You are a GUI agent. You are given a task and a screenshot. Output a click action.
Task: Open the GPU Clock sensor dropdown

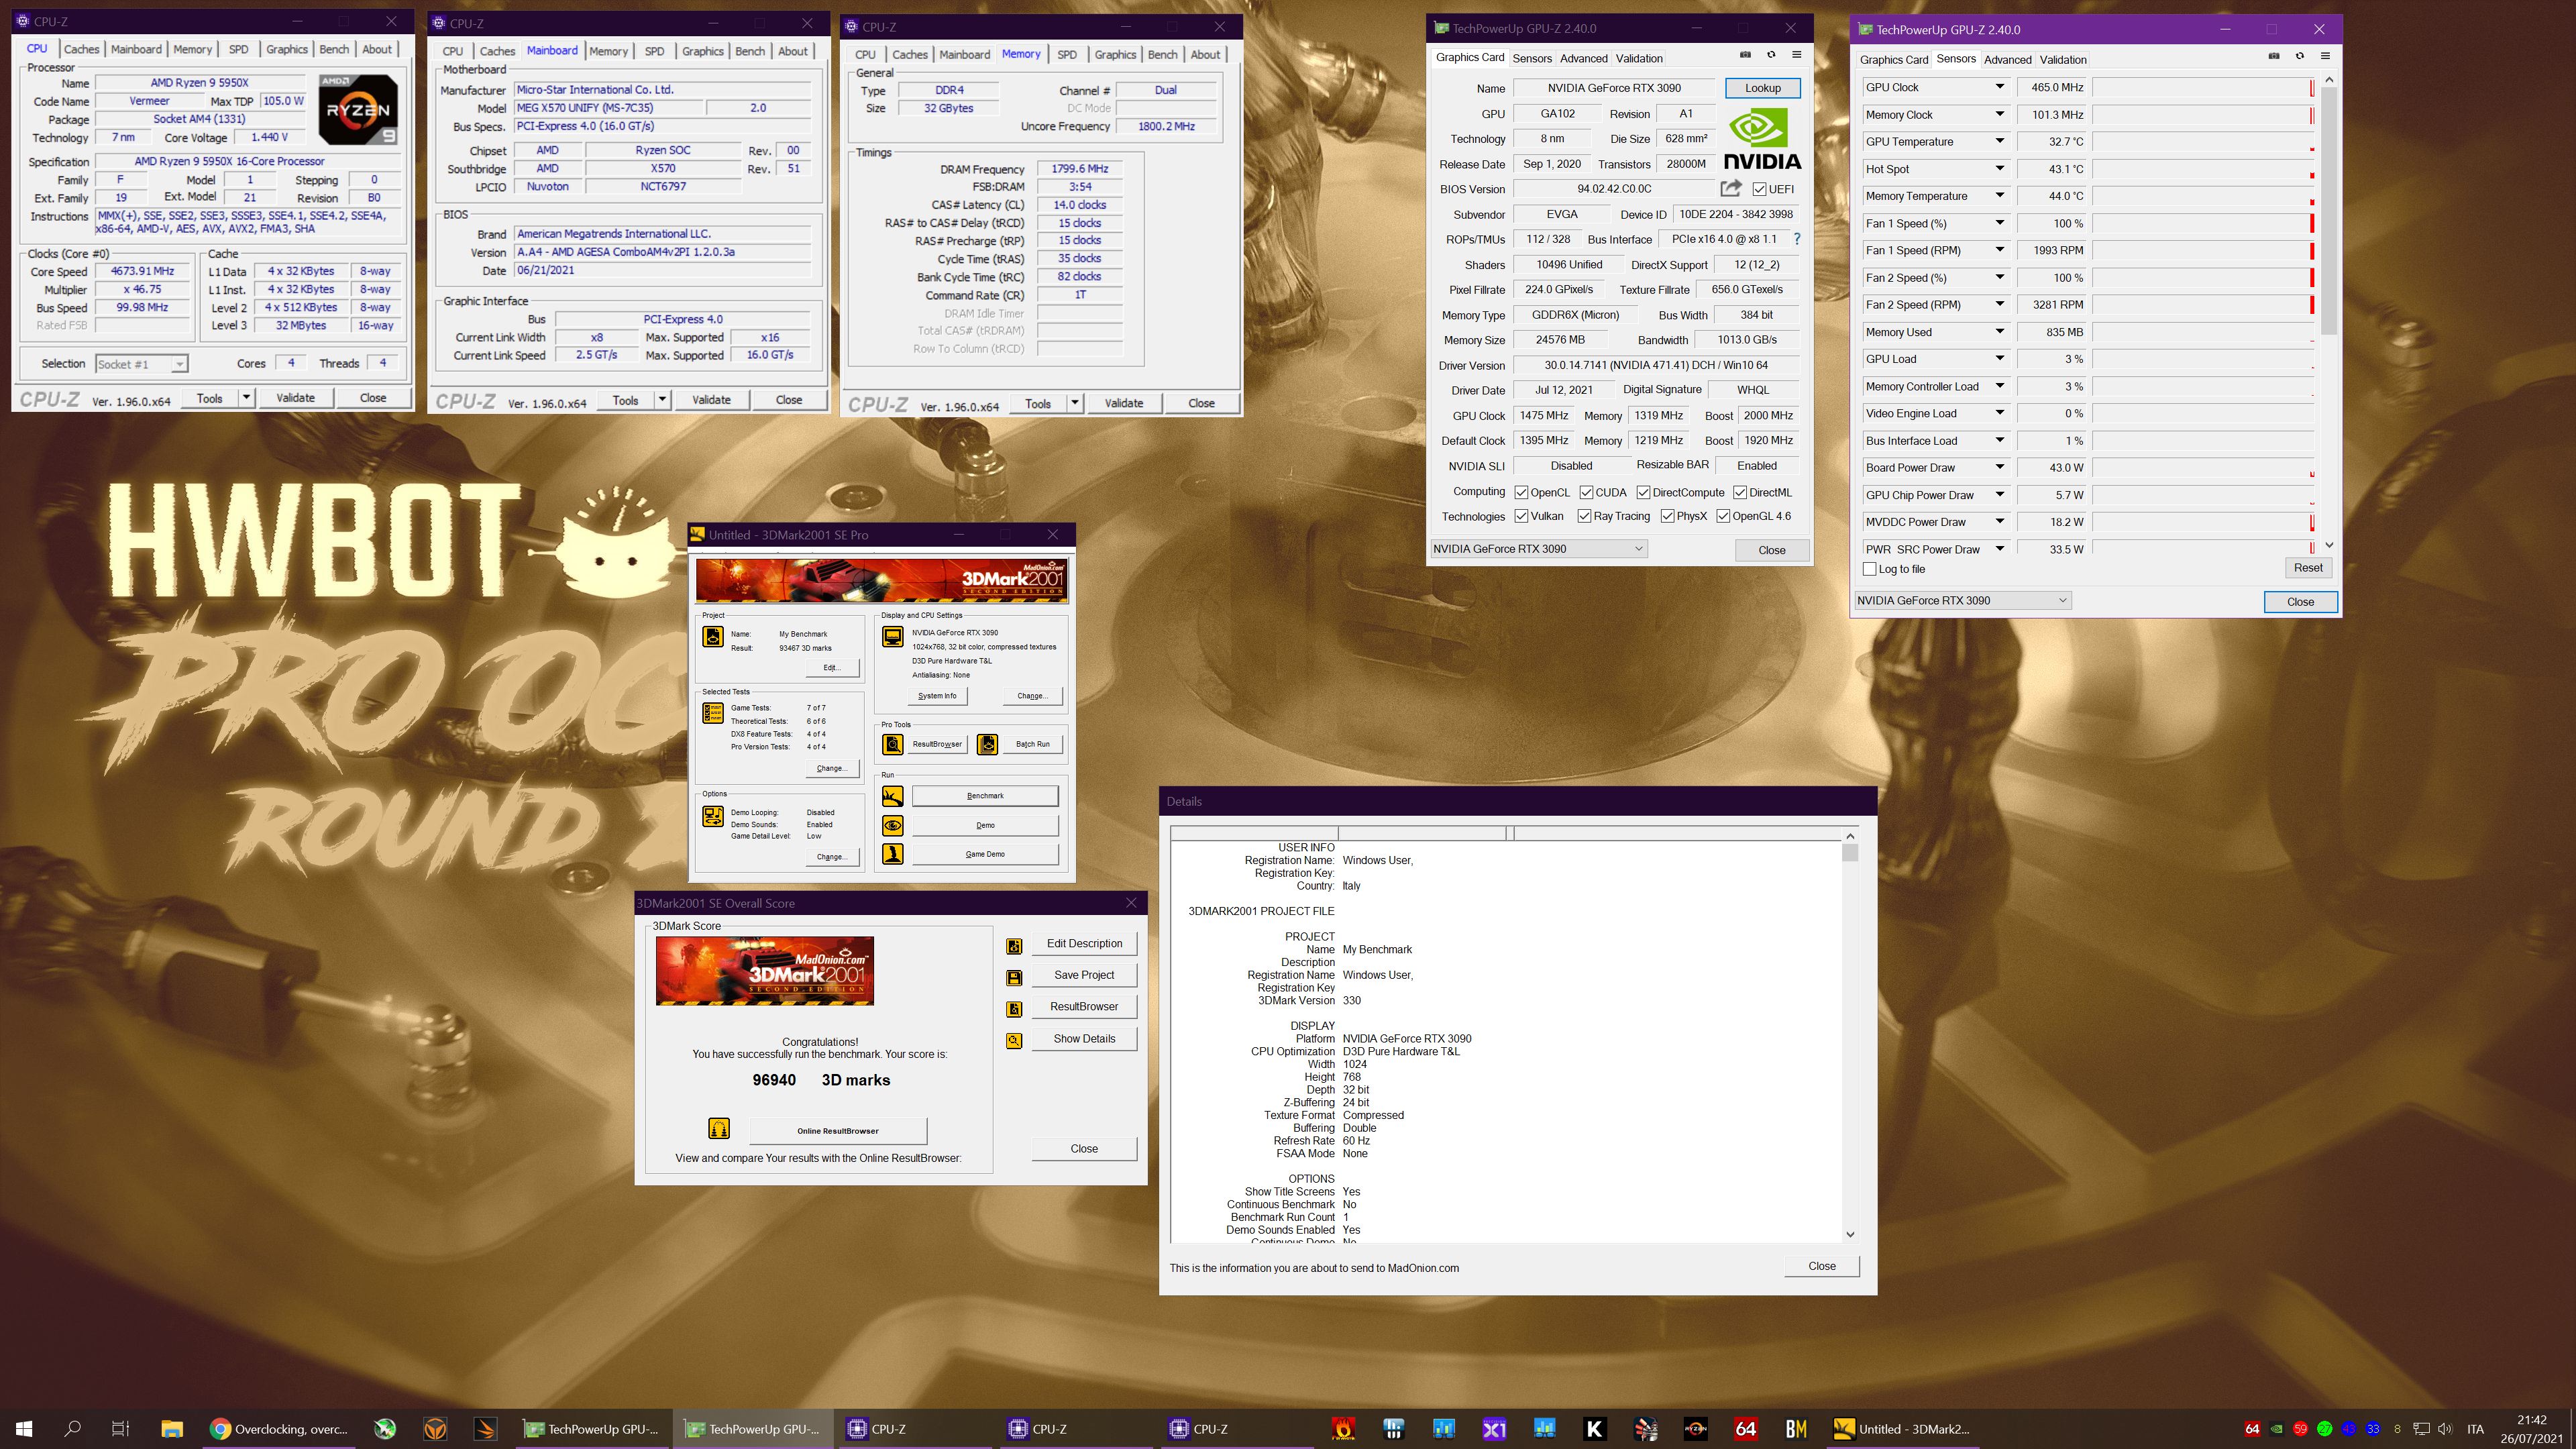click(1999, 87)
